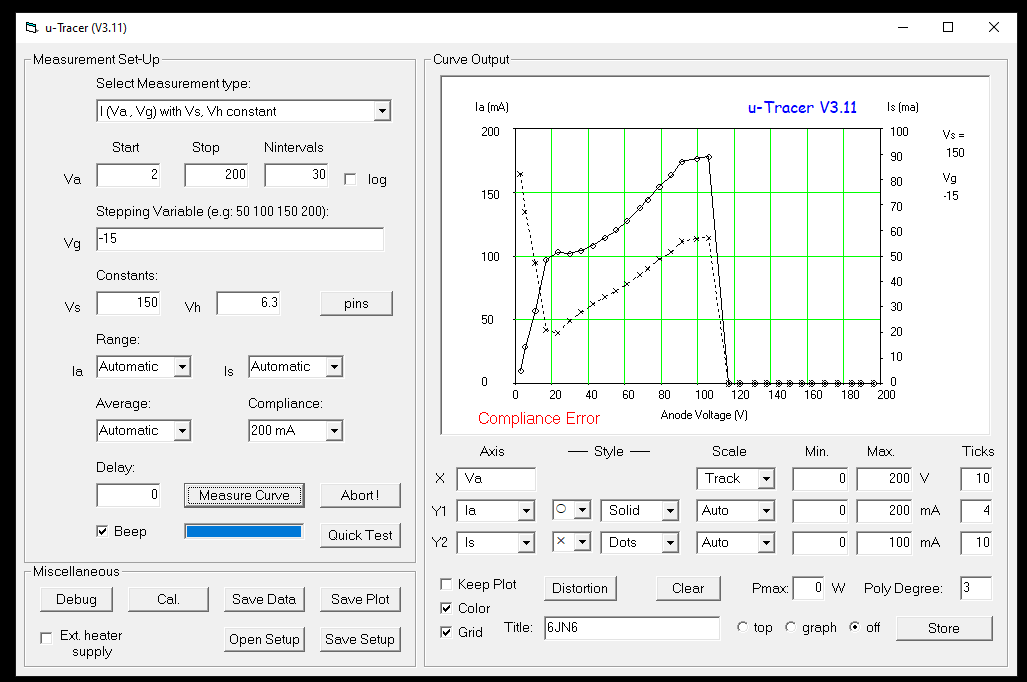Image resolution: width=1027 pixels, height=682 pixels.
Task: Click the Cal. calibration button
Action: (168, 599)
